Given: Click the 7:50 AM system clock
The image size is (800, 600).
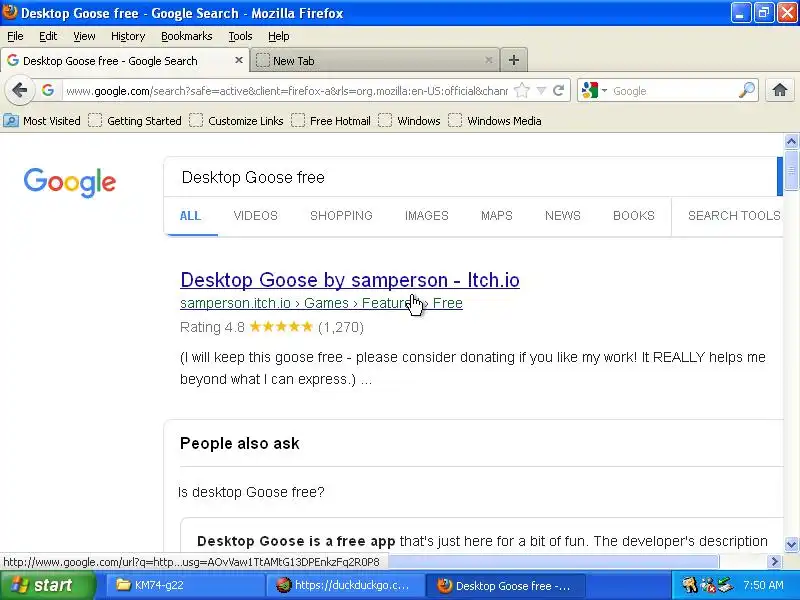Looking at the screenshot, I should (763, 585).
